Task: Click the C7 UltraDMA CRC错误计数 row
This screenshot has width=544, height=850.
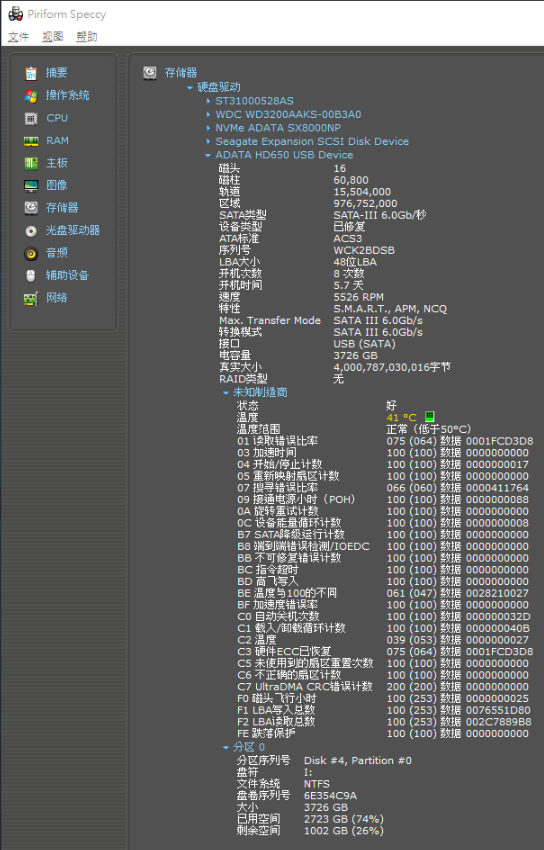Action: click(383, 687)
